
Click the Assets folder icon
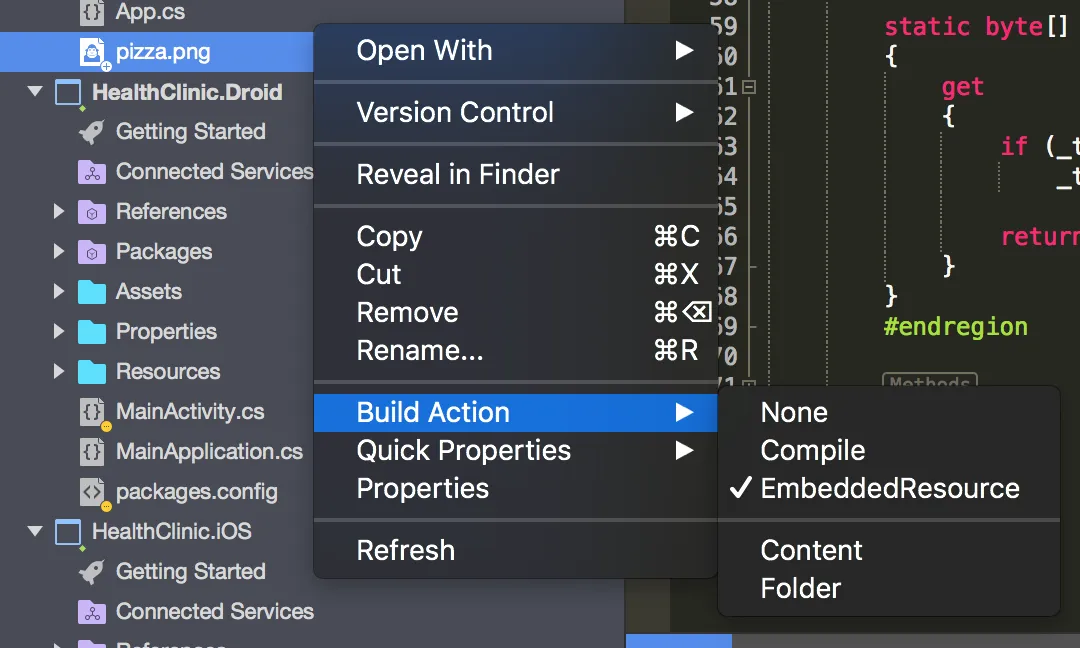[x=92, y=292]
